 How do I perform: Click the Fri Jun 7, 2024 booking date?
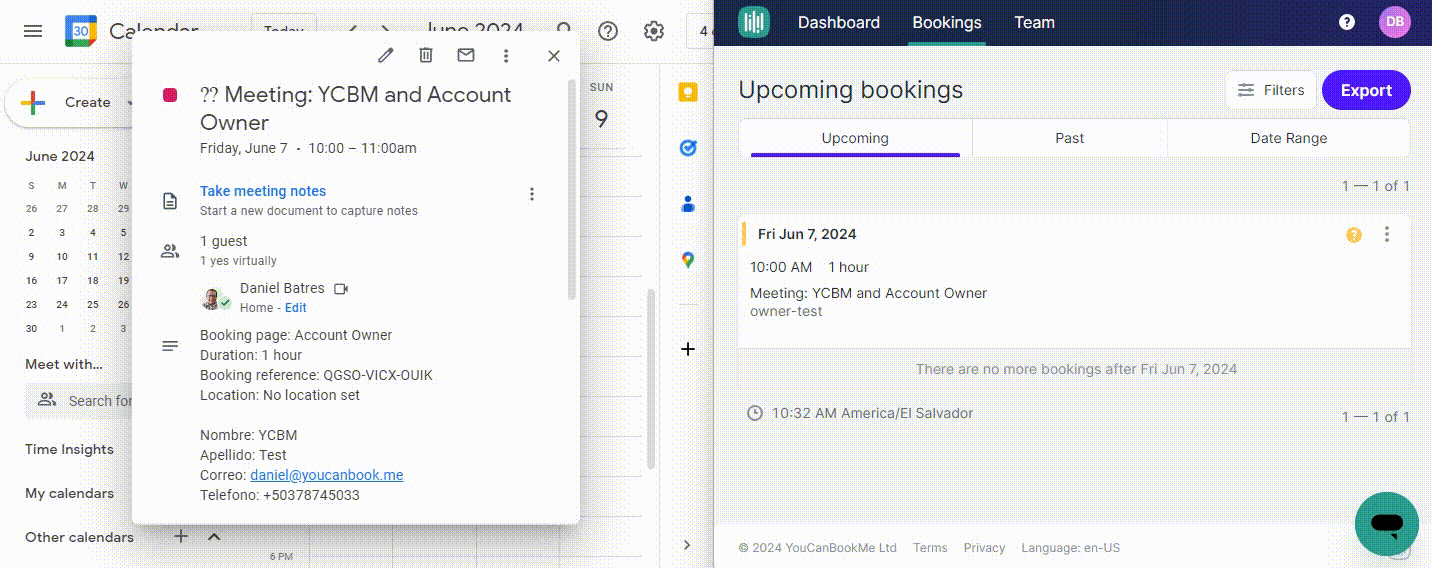point(807,234)
